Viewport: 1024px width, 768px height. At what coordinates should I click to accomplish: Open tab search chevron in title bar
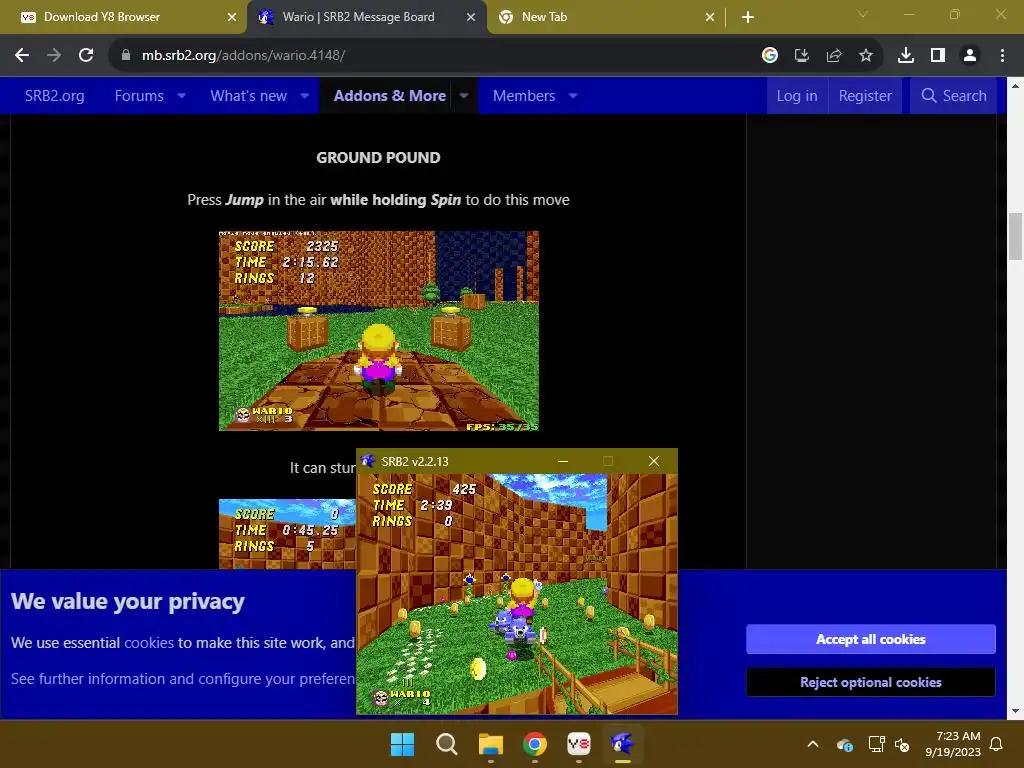pyautogui.click(x=863, y=14)
